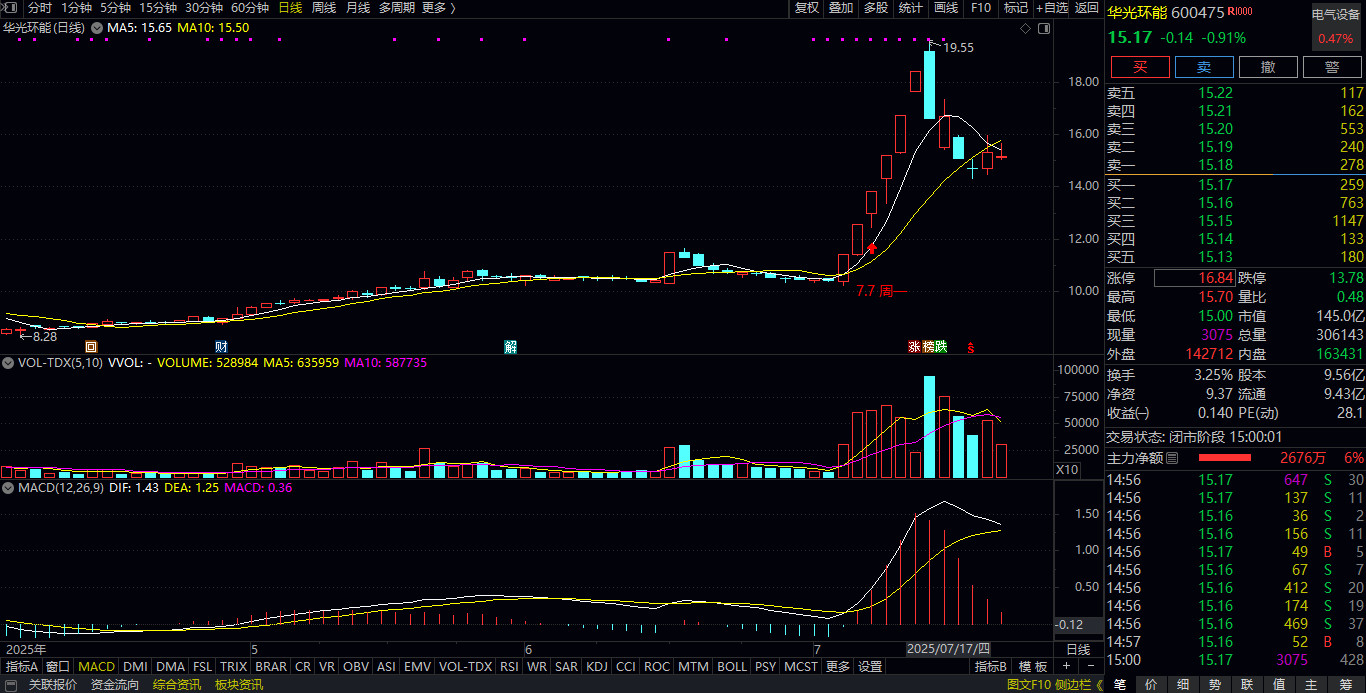
Task: Switch on the KDJ indicator
Action: pyautogui.click(x=597, y=667)
